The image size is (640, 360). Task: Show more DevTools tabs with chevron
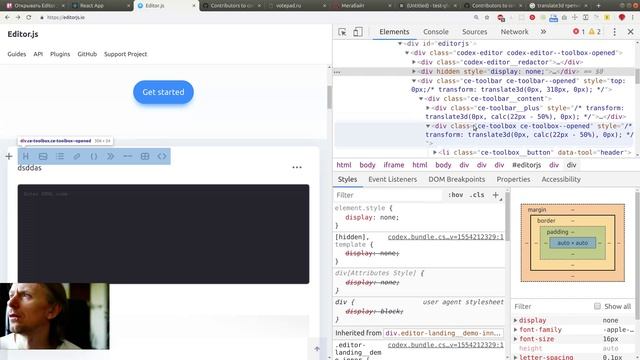tap(543, 32)
